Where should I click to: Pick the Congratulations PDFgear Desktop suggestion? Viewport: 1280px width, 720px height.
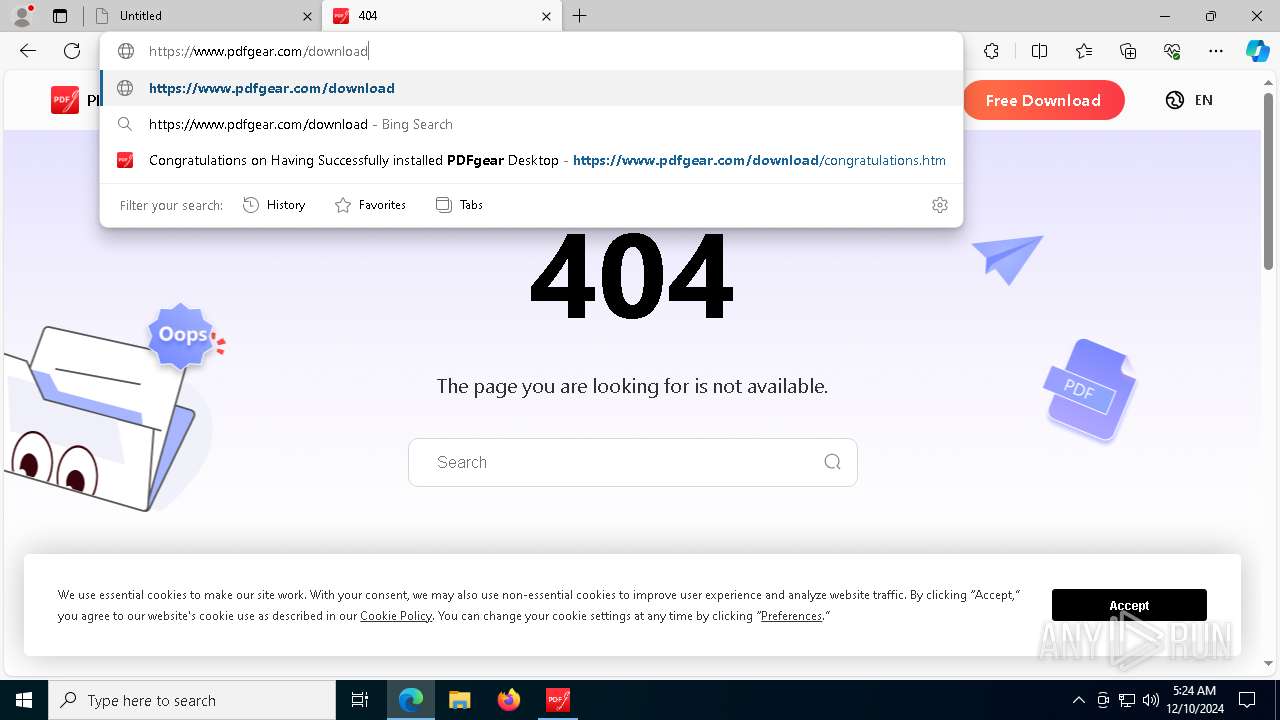click(531, 160)
